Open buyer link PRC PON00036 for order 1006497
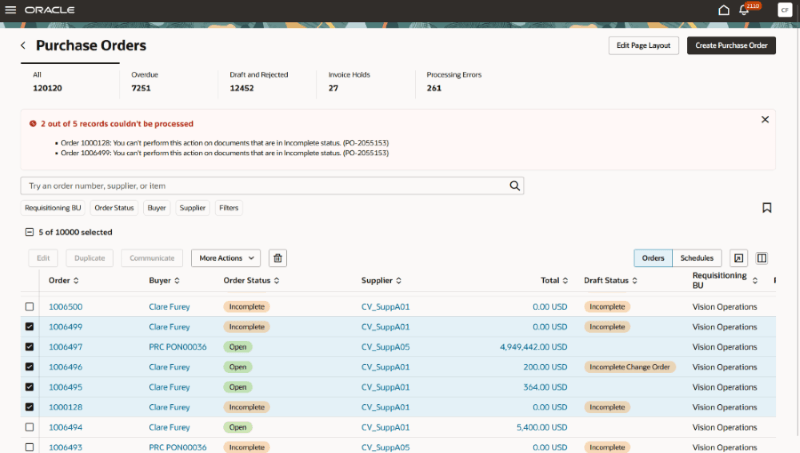Image resolution: width=800 pixels, height=453 pixels. 178,347
